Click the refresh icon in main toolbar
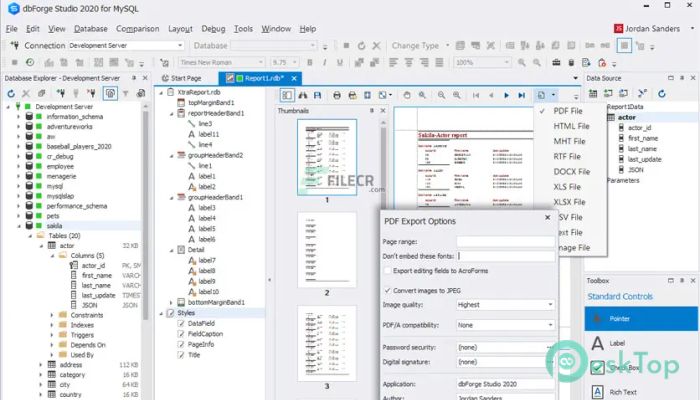The width and height of the screenshot is (700, 400). 361,46
